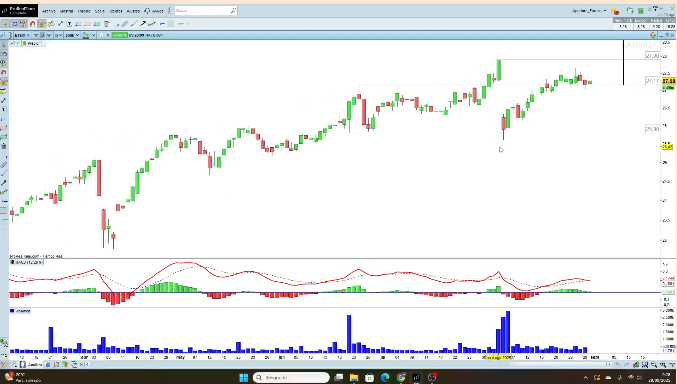Click the 25,00 price level label
This screenshot has height=384, width=677.
[652, 129]
